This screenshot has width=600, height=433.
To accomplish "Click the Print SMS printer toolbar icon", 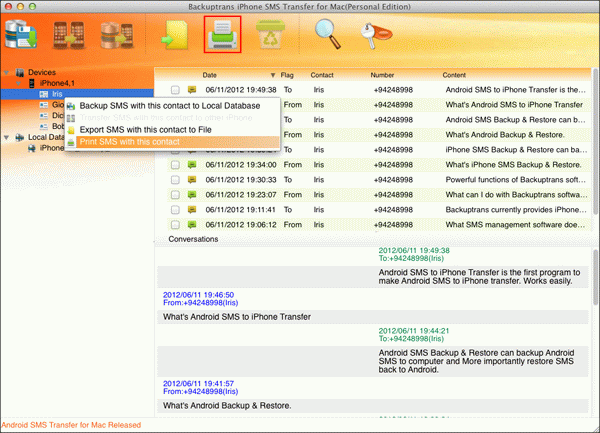I will [x=222, y=34].
